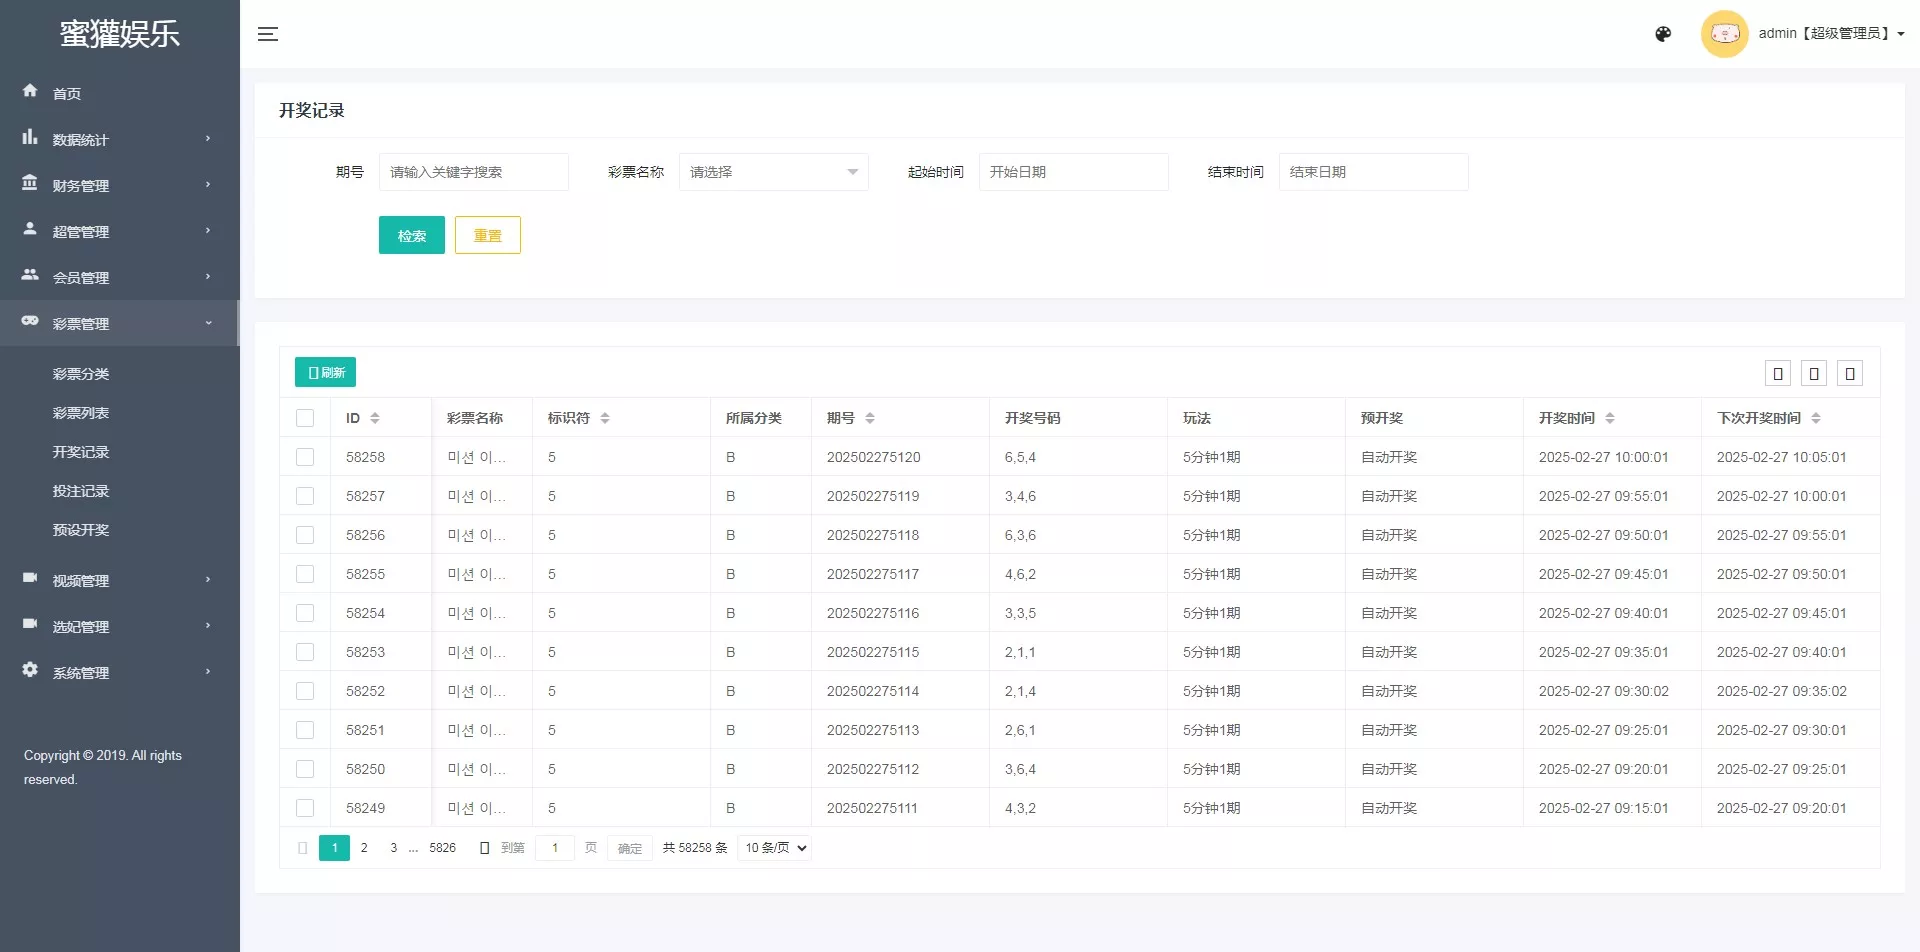The width and height of the screenshot is (1920, 952).
Task: Open 投注记录 in the sidebar submenu
Action: click(81, 491)
